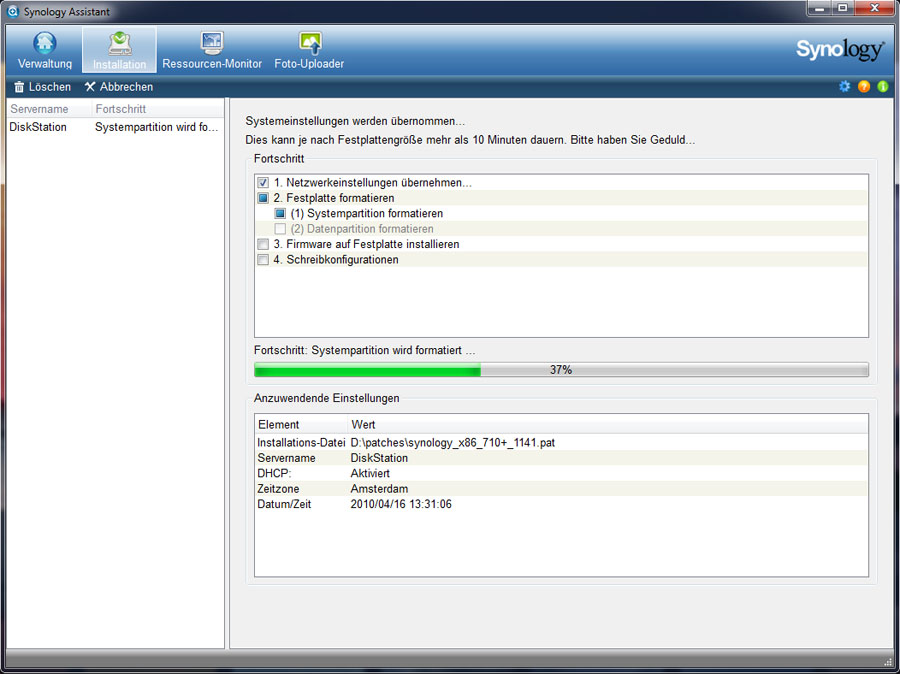
Task: Click the path D:\patches\synology_x86_710+_1141.pat
Action: tap(453, 443)
